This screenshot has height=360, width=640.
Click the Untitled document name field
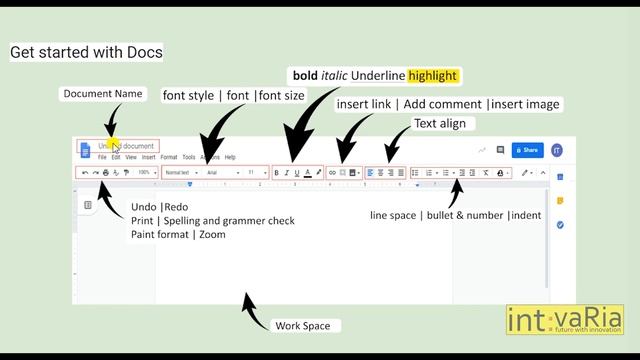point(126,146)
